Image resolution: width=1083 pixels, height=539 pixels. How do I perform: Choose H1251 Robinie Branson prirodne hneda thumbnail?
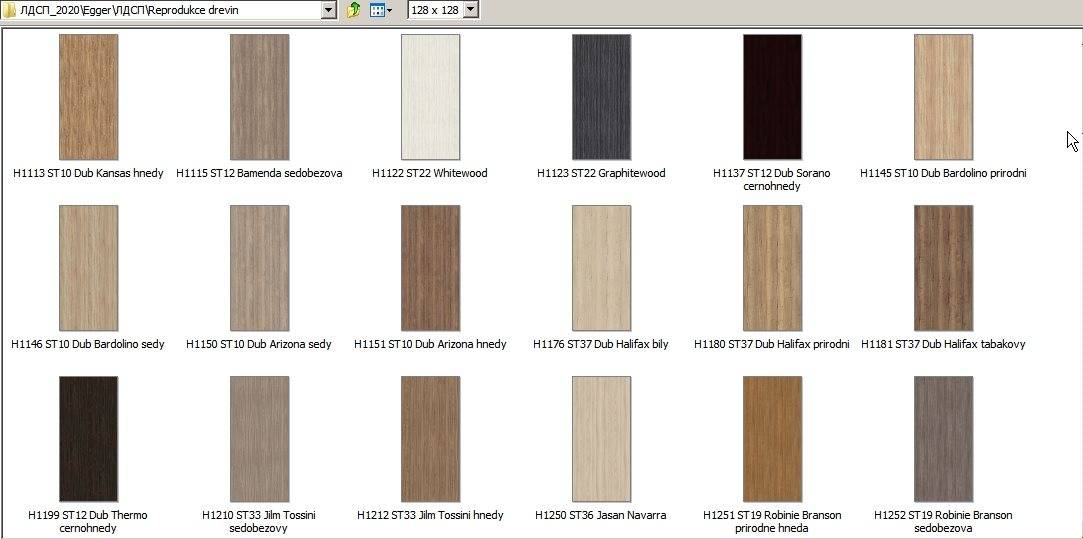(772, 439)
